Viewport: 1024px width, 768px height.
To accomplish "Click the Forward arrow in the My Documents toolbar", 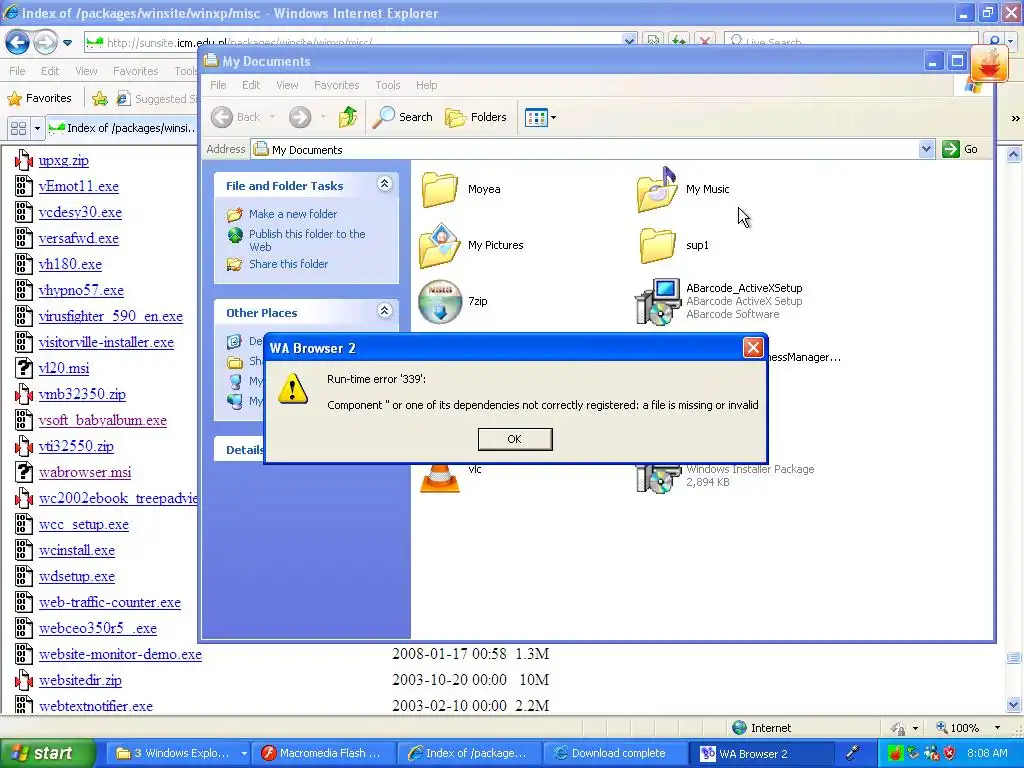I will point(300,117).
